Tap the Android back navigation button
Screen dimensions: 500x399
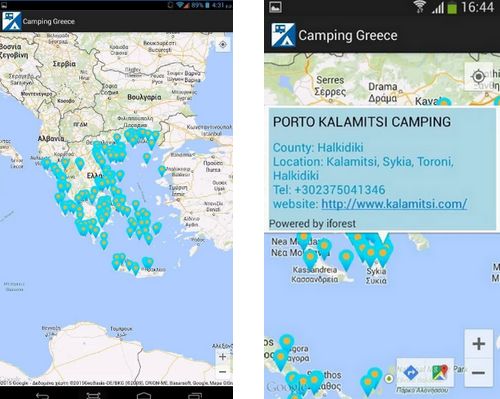pos(42,395)
